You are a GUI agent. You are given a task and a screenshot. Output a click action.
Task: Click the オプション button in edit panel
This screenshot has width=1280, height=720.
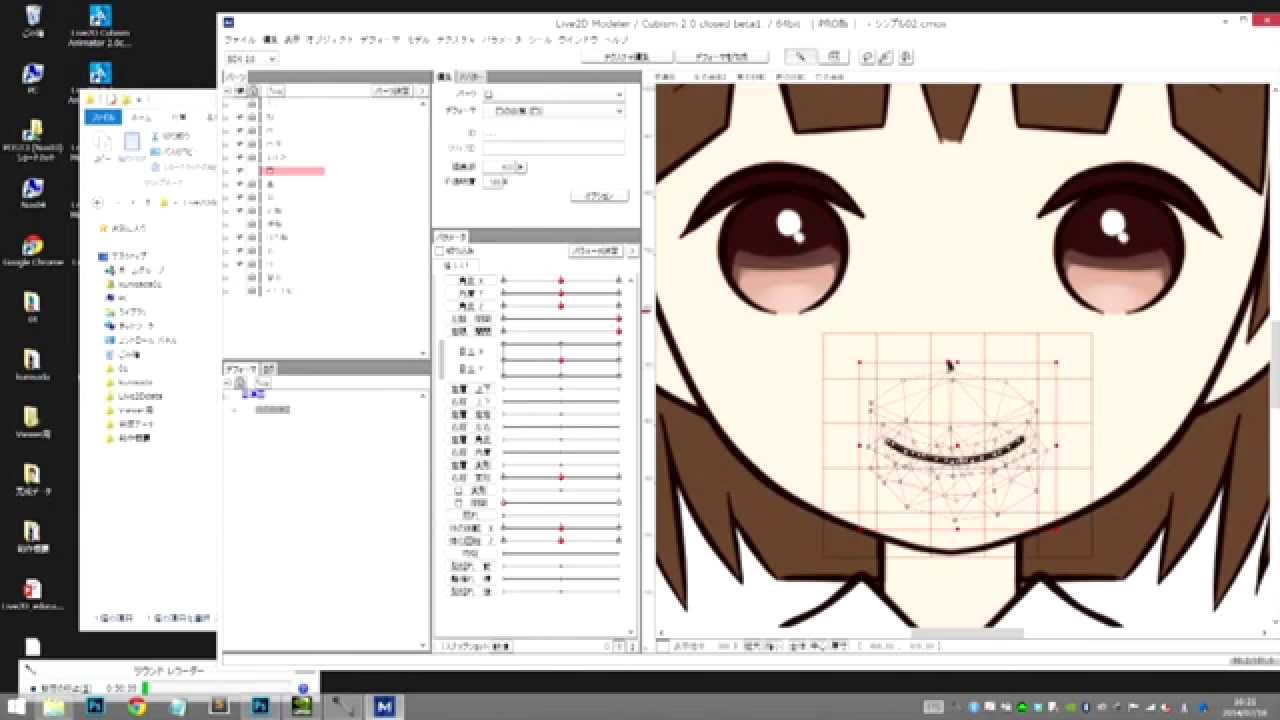pyautogui.click(x=598, y=196)
